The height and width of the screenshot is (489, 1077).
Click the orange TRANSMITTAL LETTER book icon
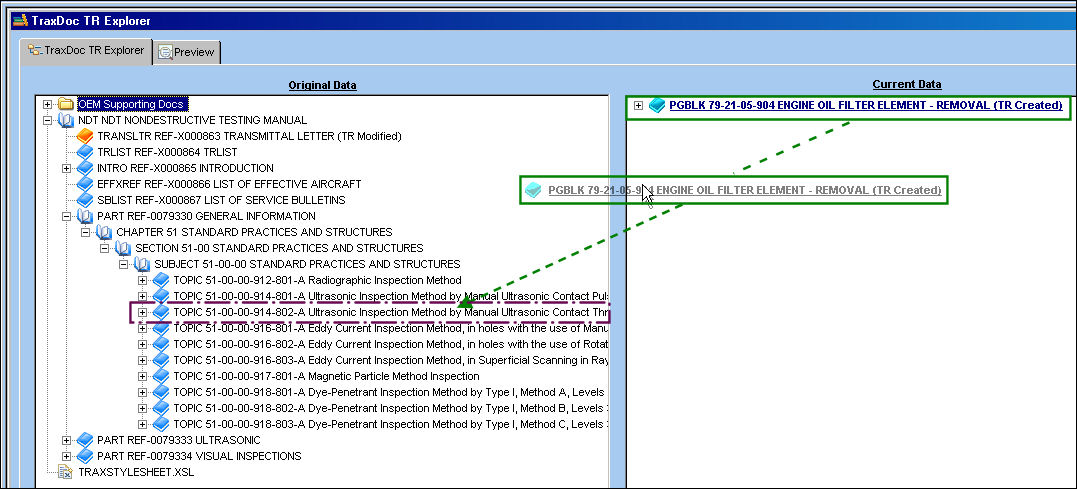point(85,136)
